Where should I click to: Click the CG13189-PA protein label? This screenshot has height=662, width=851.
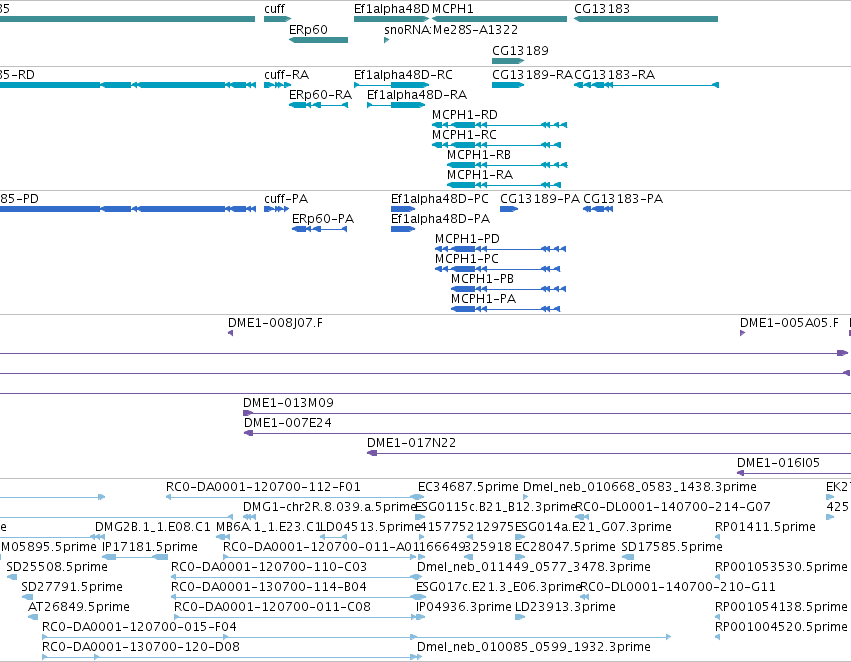click(x=540, y=199)
